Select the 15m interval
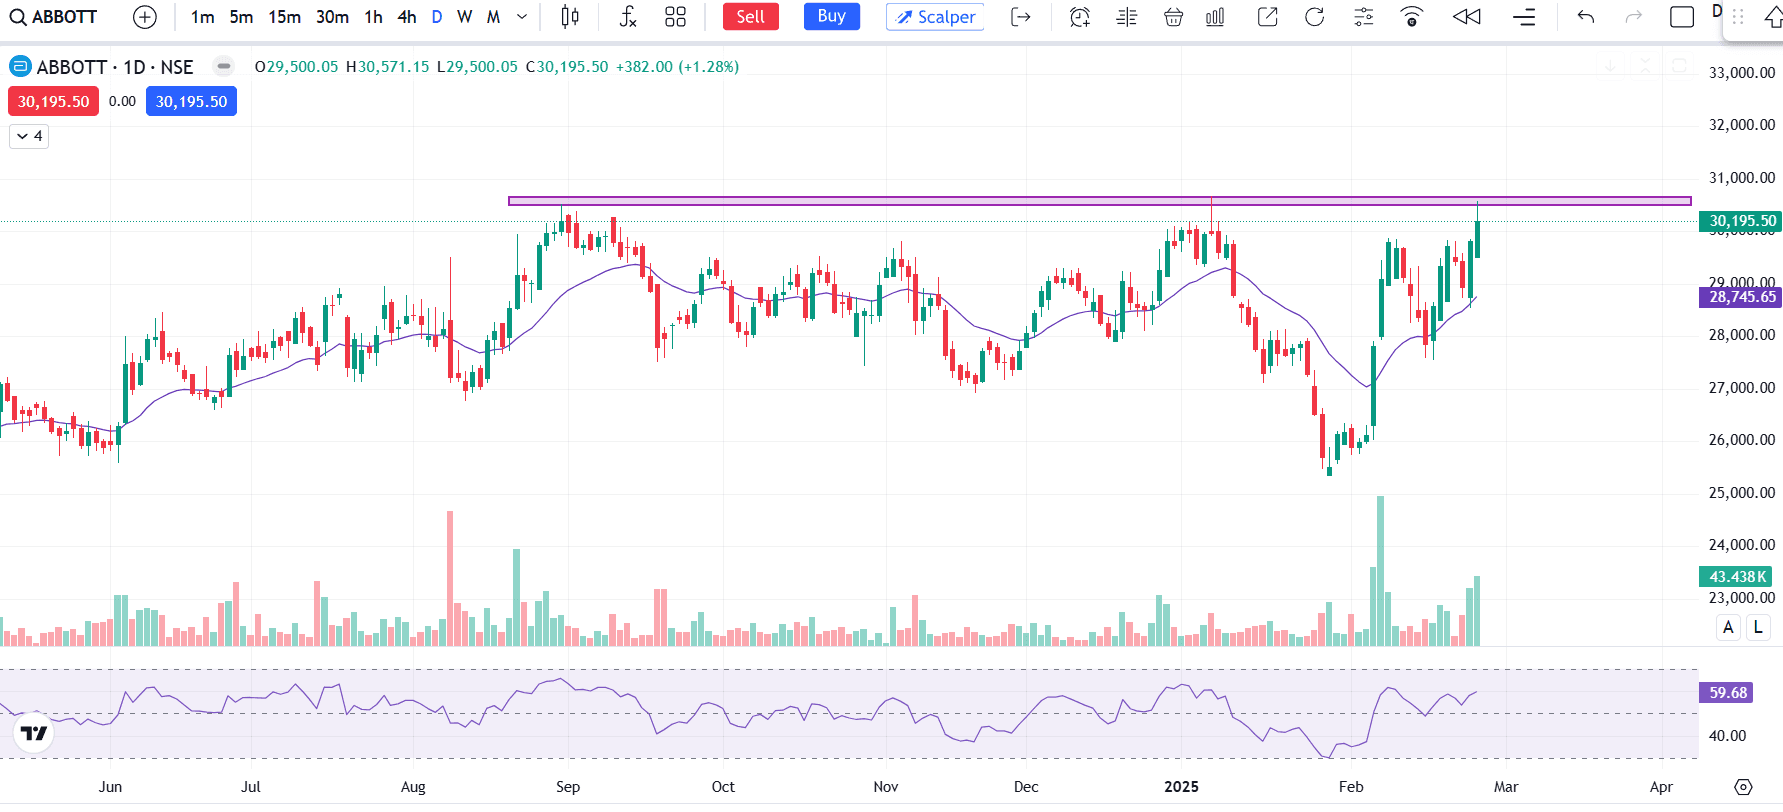The width and height of the screenshot is (1783, 812). pos(284,17)
